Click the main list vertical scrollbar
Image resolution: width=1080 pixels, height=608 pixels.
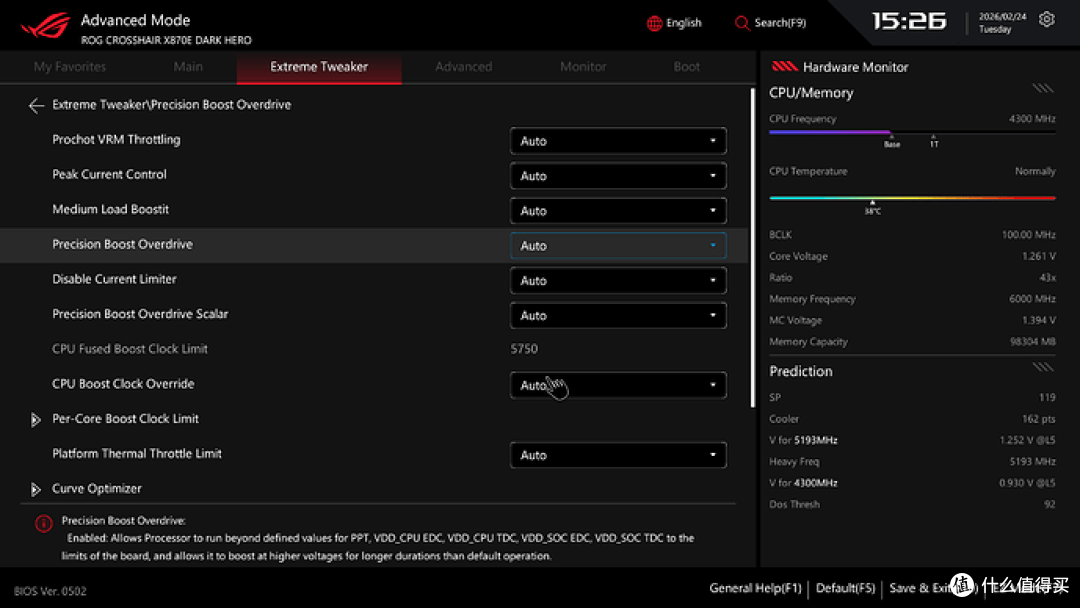751,248
